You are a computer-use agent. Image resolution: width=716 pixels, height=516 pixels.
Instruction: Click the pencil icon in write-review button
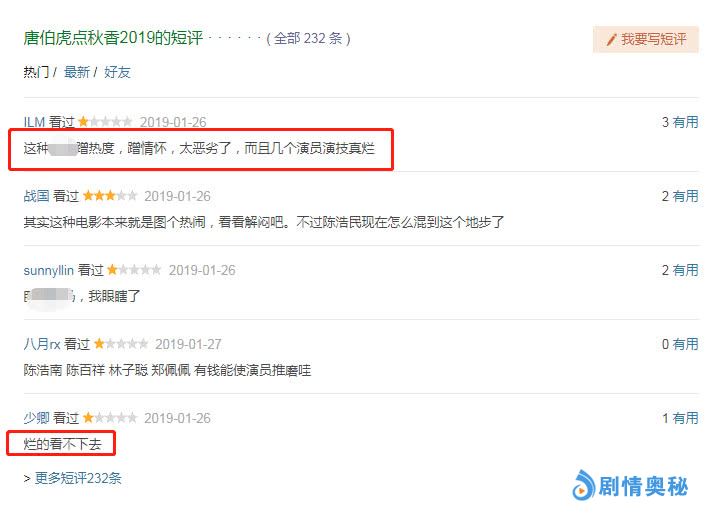point(612,40)
